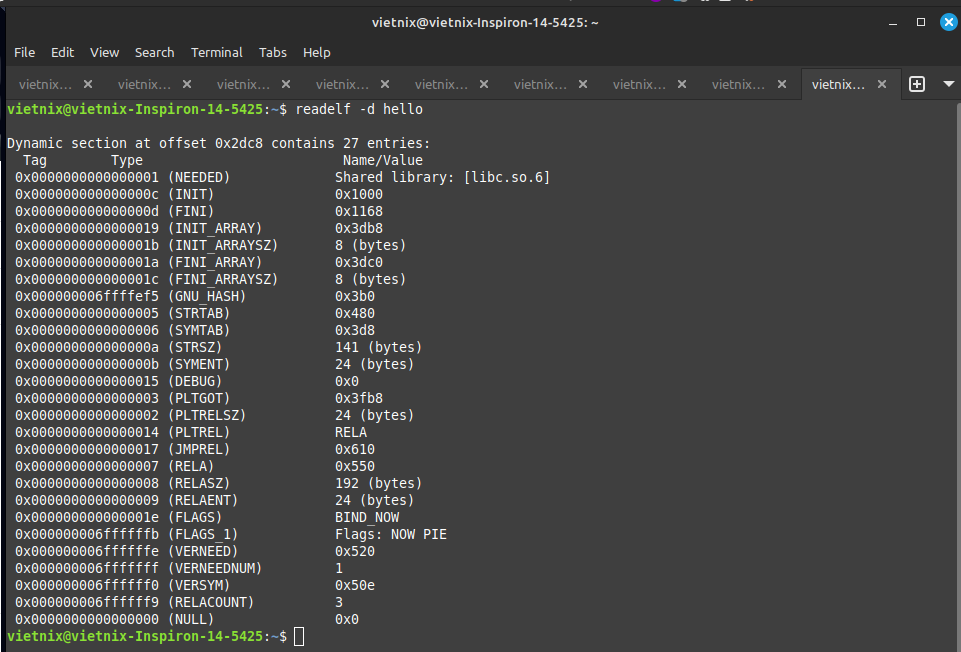Switch to the third terminal tab
Screen dimensions: 961x652
click(x=243, y=85)
